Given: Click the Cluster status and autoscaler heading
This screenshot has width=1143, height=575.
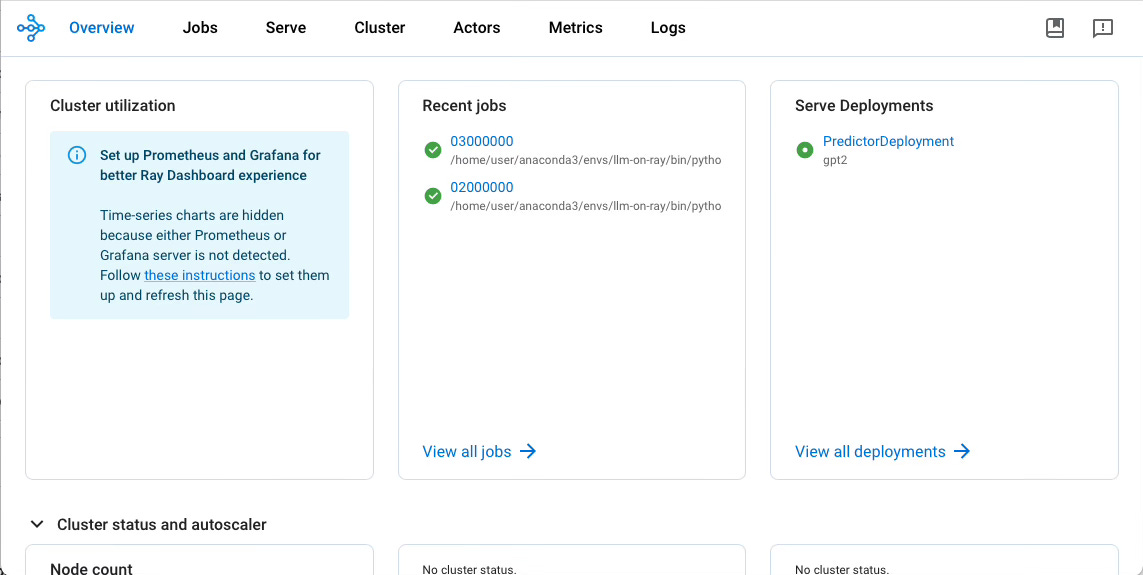Looking at the screenshot, I should (162, 524).
